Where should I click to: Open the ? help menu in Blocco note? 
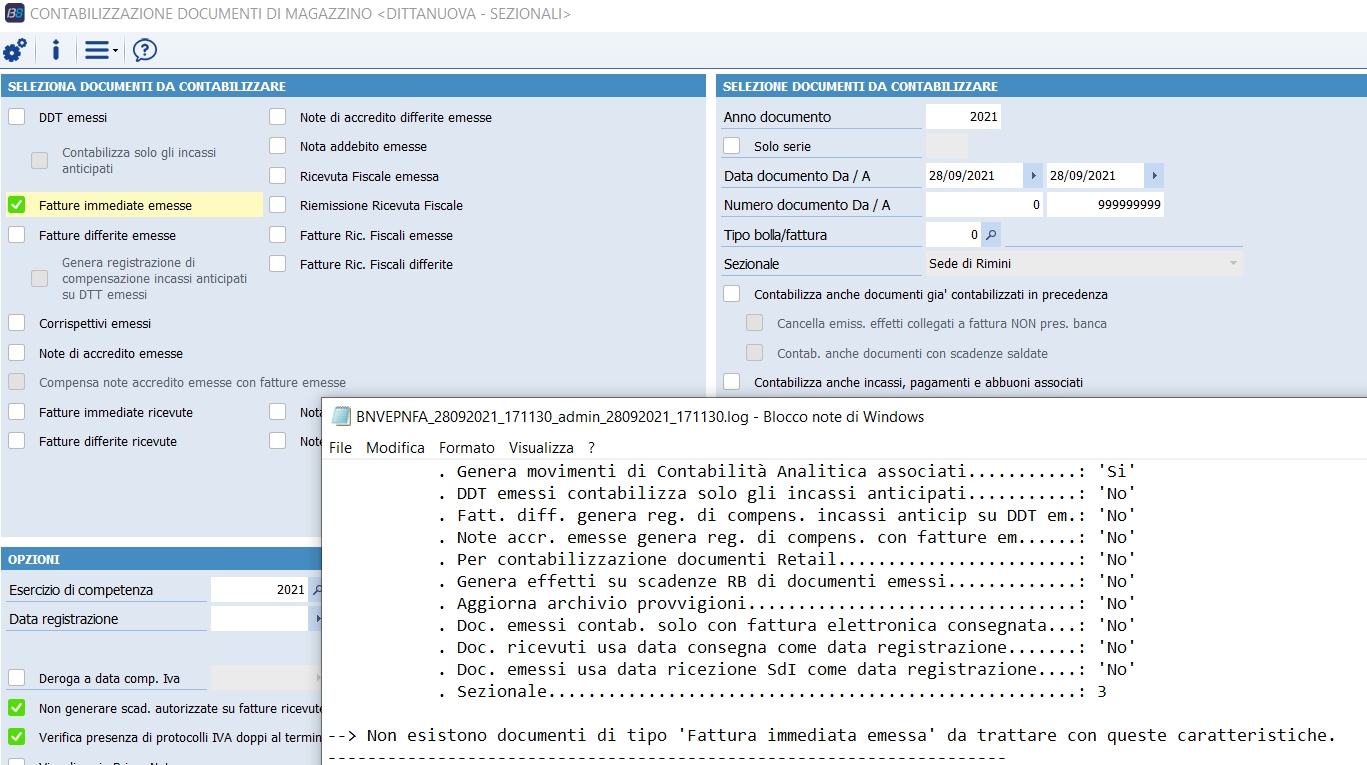[591, 448]
